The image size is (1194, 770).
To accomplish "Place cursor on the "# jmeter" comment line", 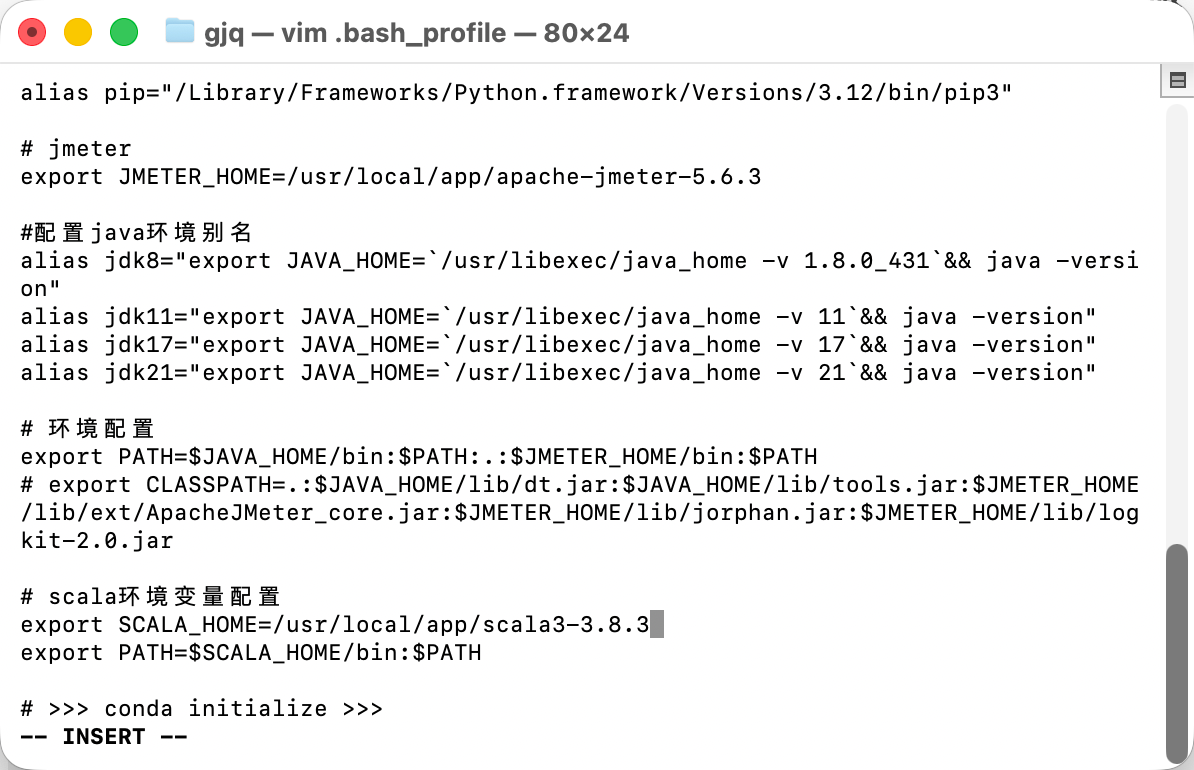I will [x=76, y=149].
